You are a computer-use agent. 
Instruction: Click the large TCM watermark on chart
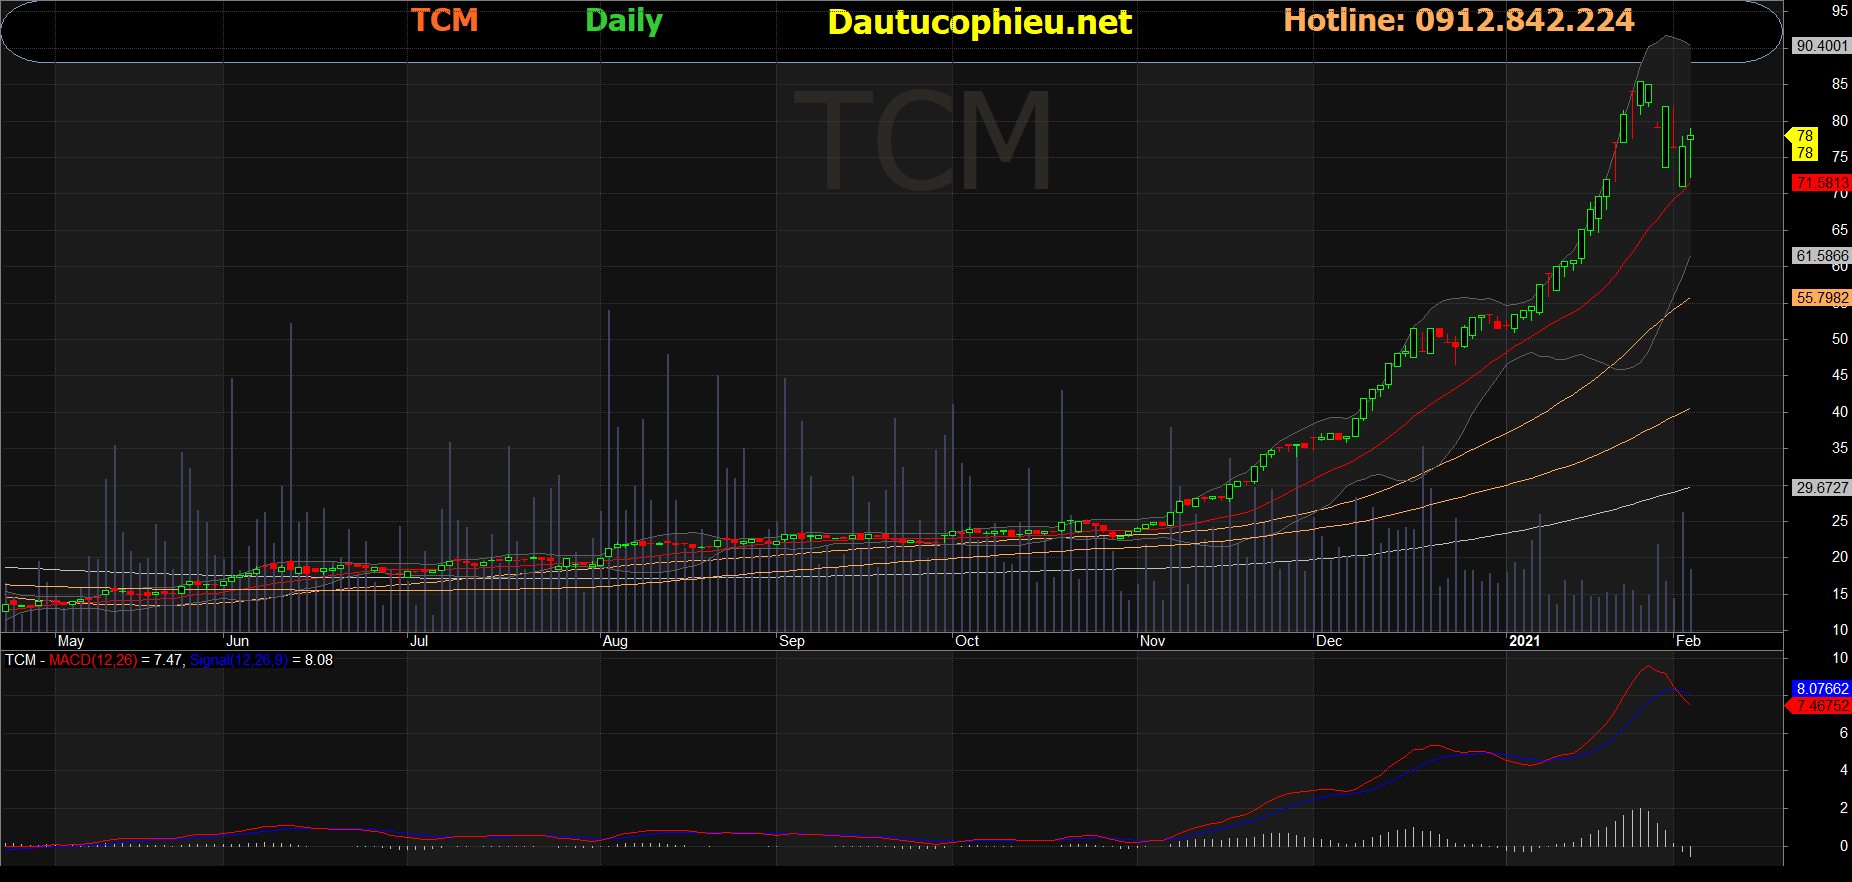[921, 141]
